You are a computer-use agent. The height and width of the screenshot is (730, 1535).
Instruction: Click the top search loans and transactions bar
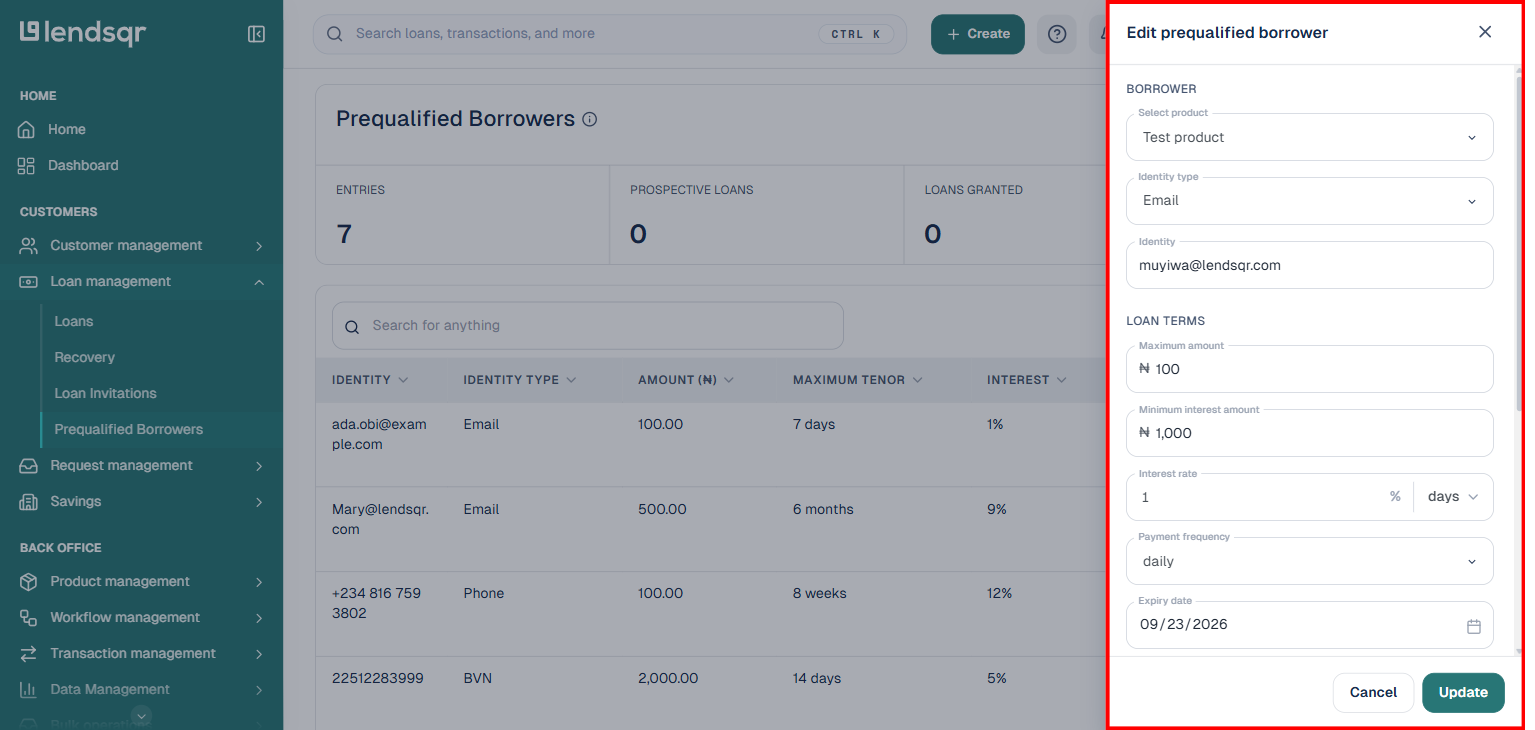(610, 34)
